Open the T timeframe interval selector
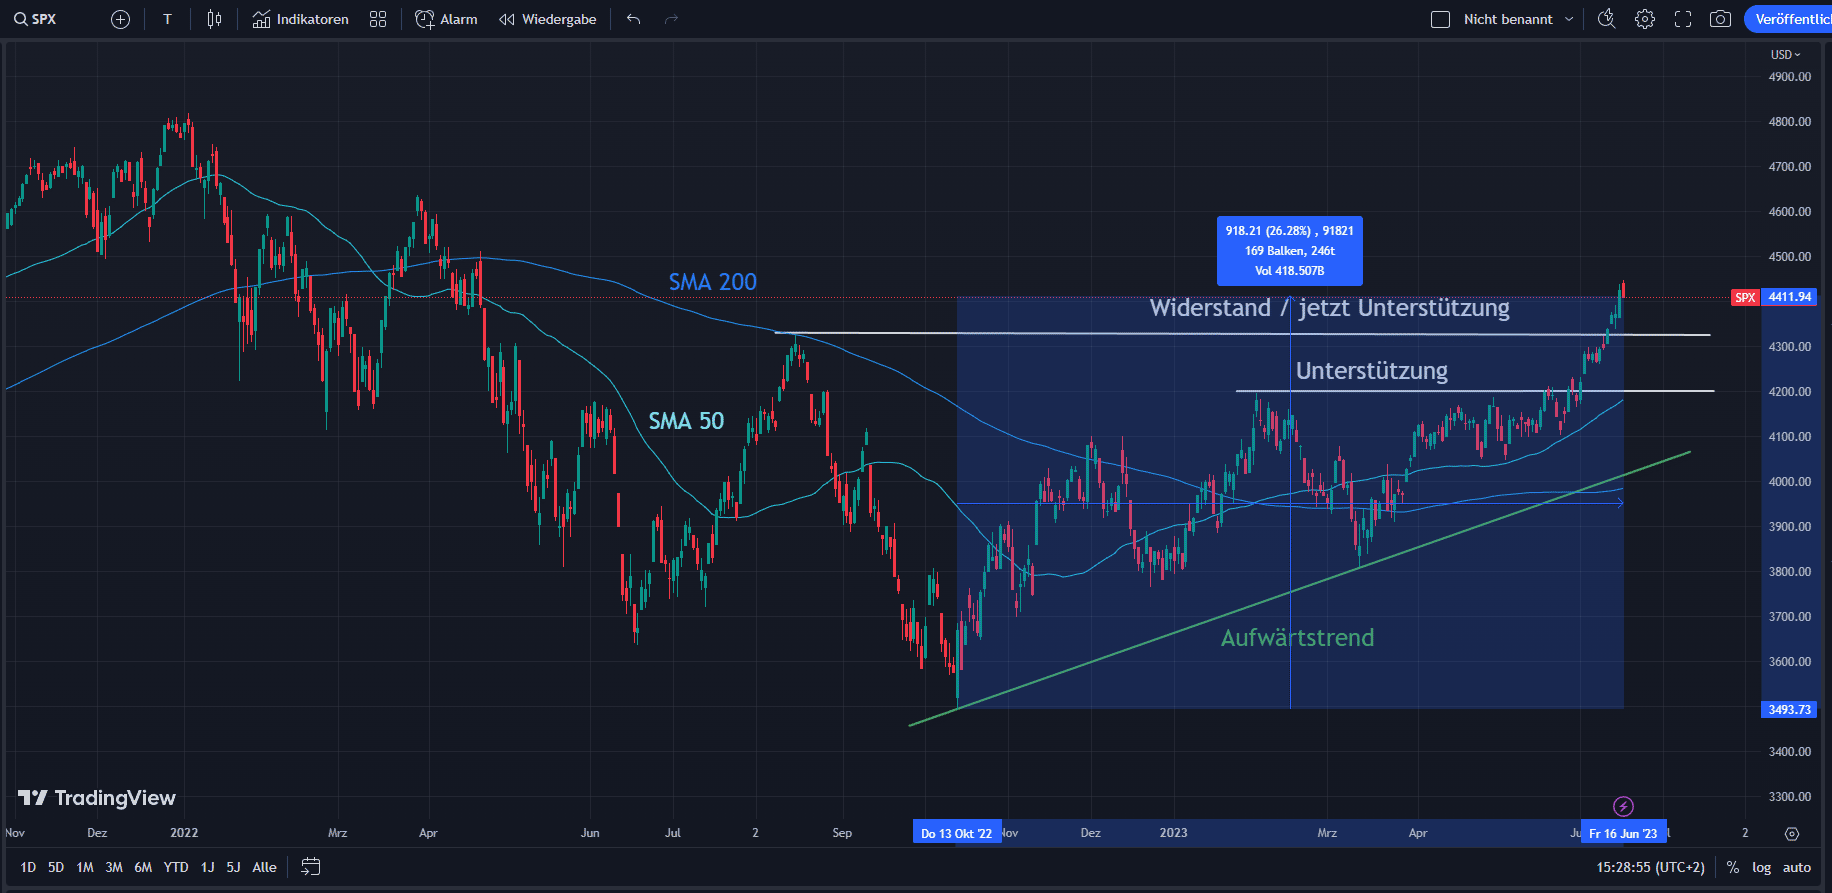This screenshot has height=893, width=1832. click(x=167, y=19)
